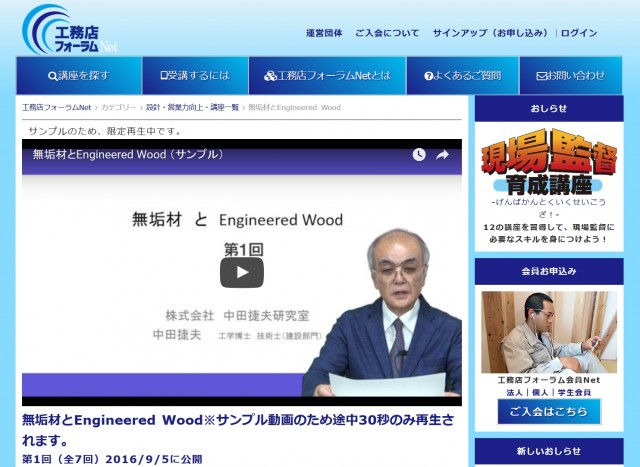Image resolution: width=640 pixels, height=467 pixels.
Task: Select the カテゴリー breadcrumb
Action: click(119, 107)
